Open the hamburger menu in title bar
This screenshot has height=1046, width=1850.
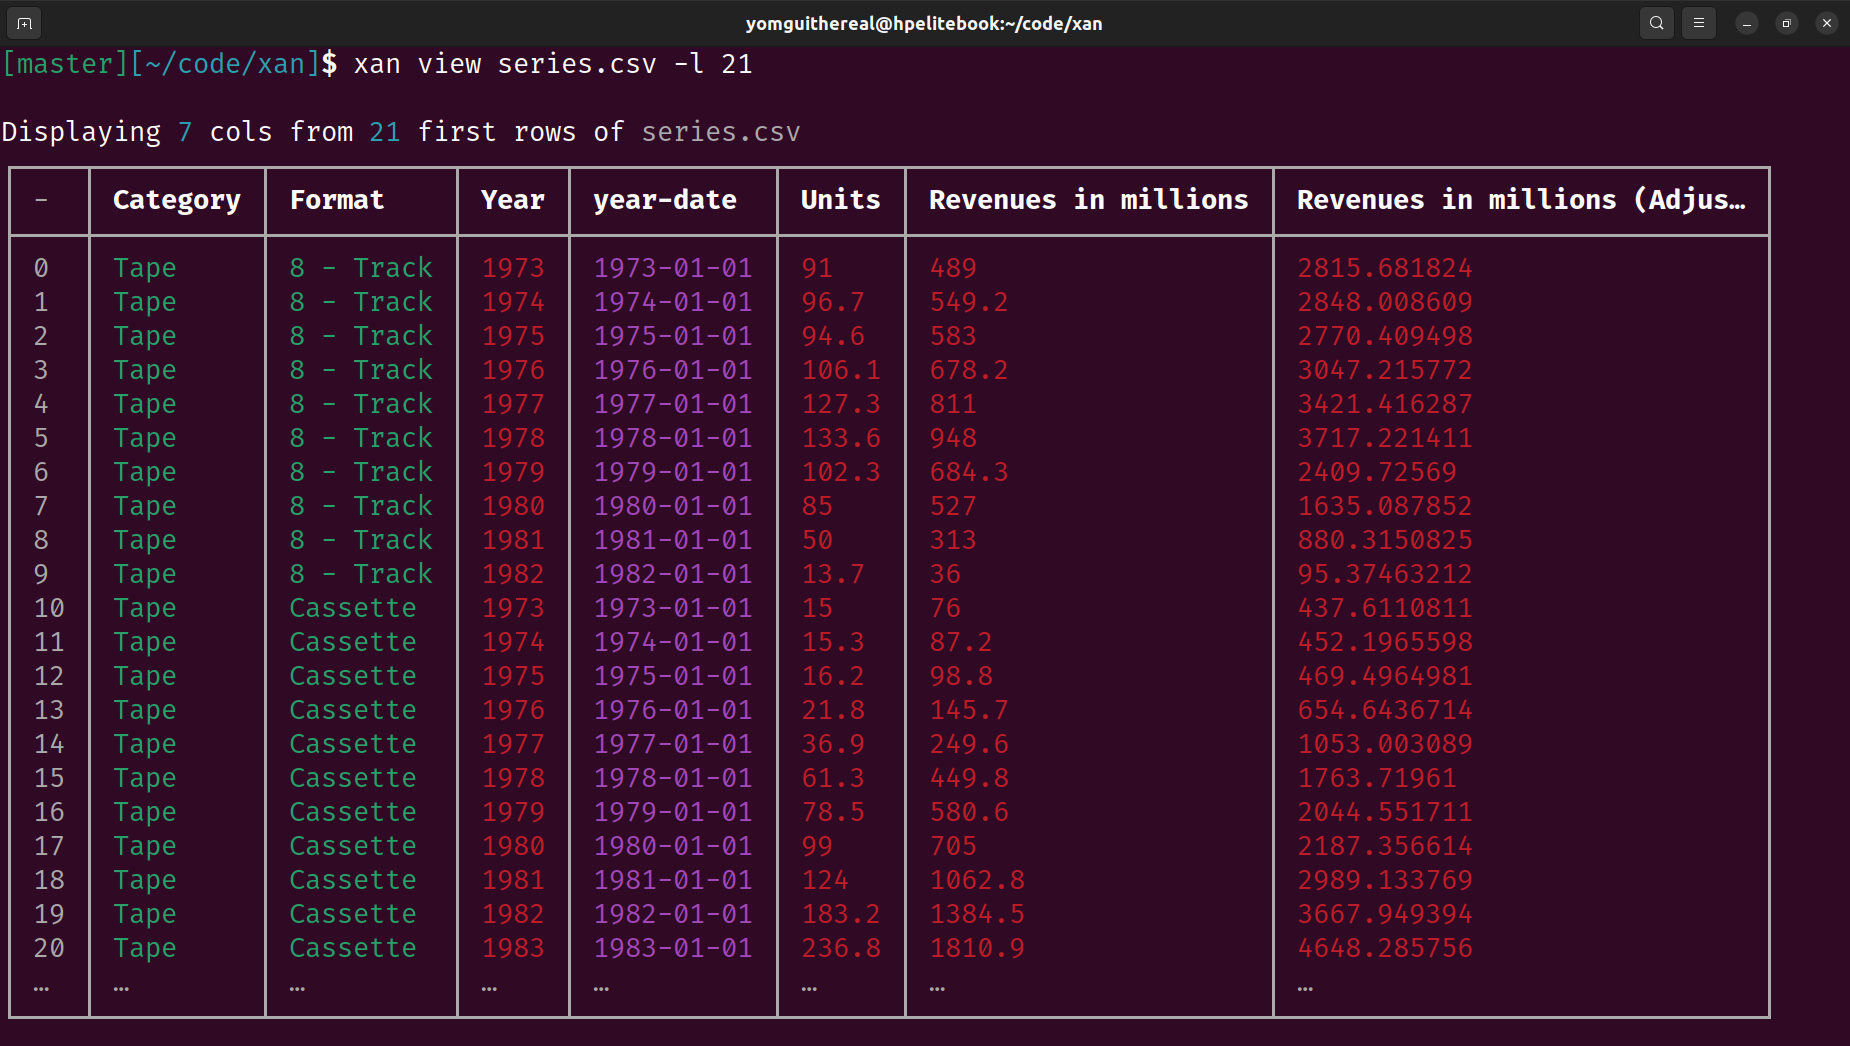pyautogui.click(x=1698, y=23)
